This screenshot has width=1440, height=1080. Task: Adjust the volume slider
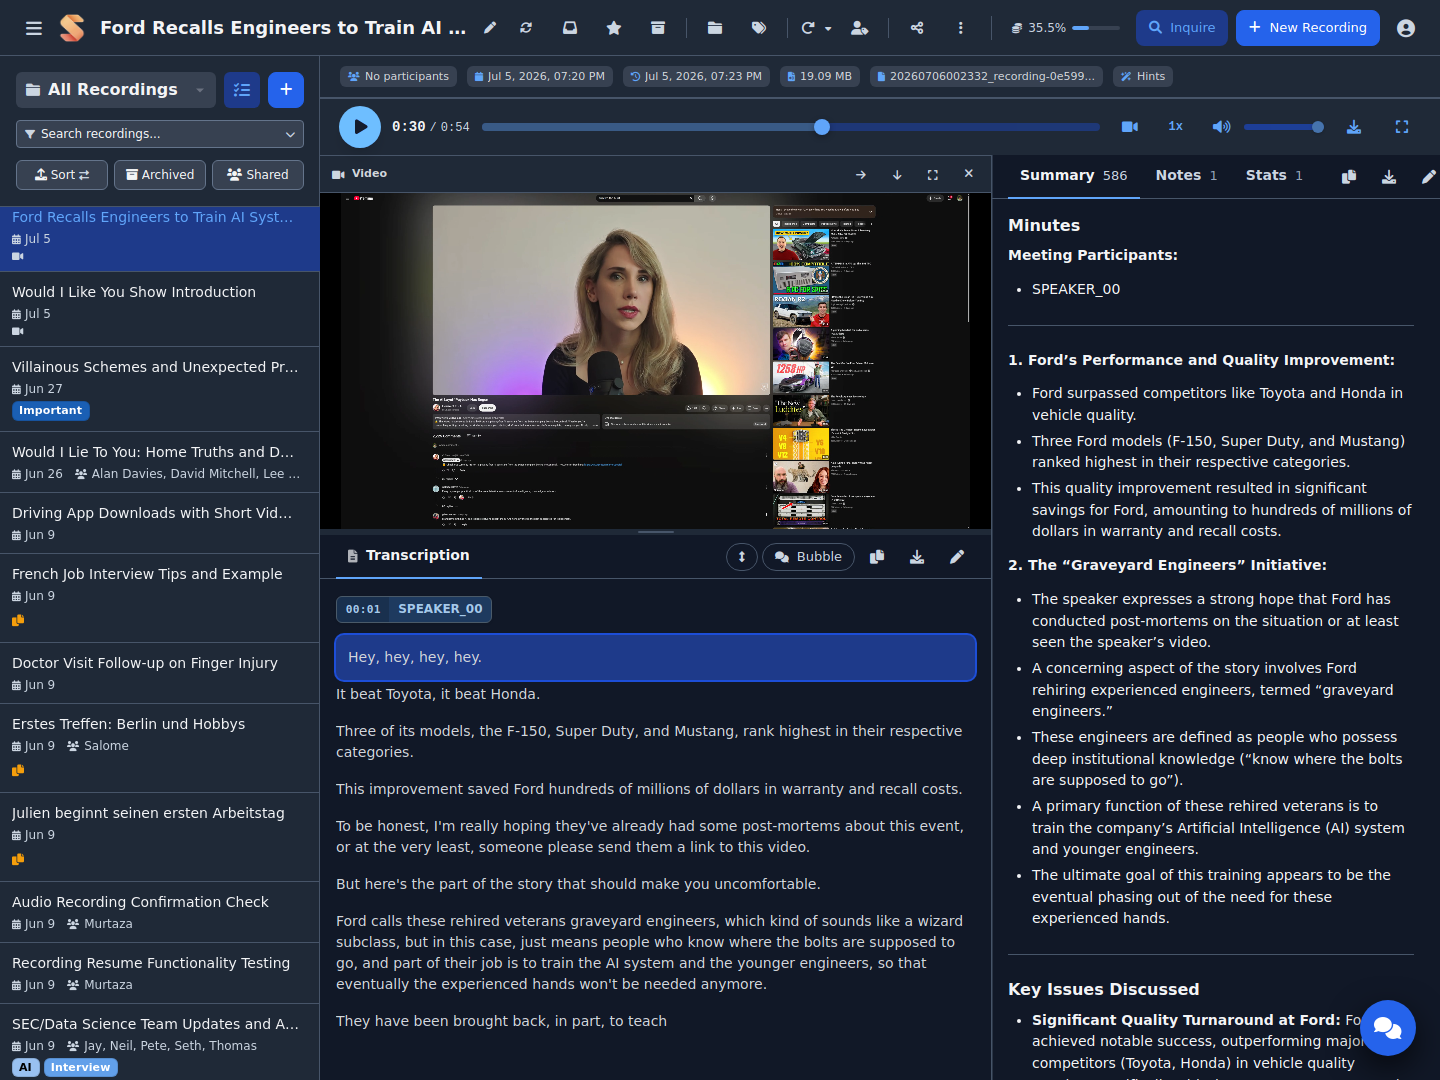point(1284,127)
